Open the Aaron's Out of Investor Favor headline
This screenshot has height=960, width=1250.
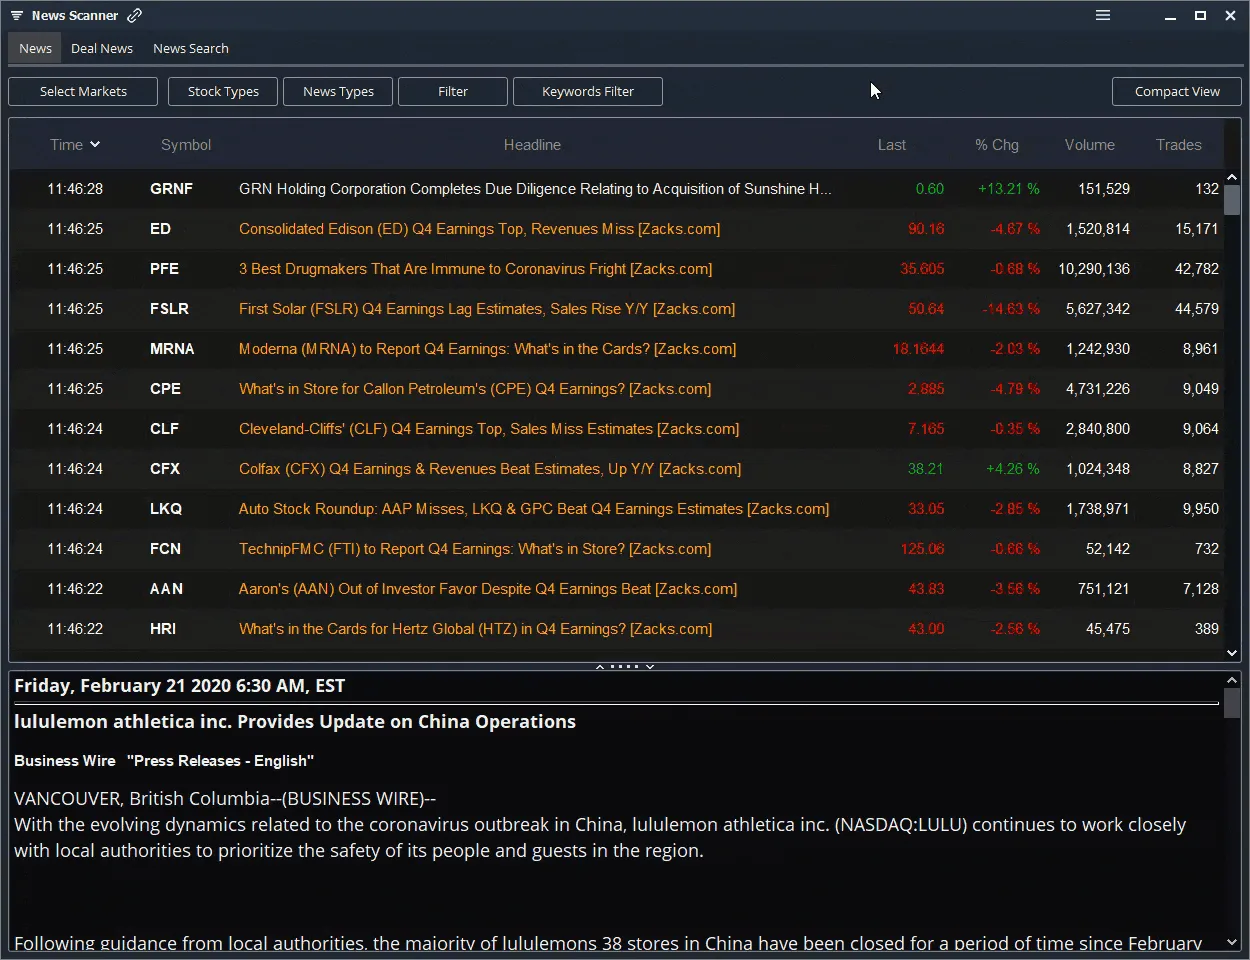click(x=488, y=589)
